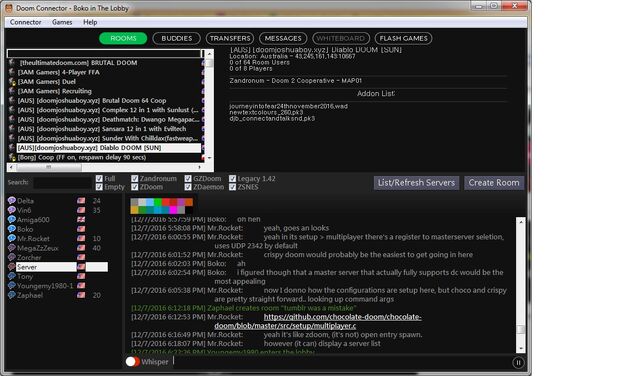The height and width of the screenshot is (376, 640).
Task: Toggle the GZDoom filter checkbox
Action: pos(188,178)
